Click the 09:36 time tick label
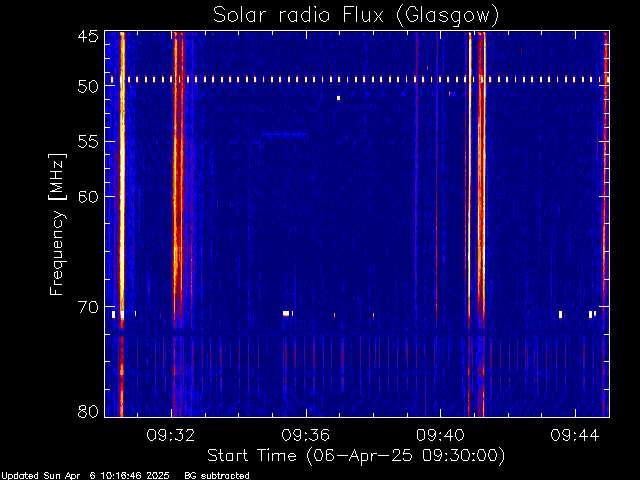This screenshot has height=480, width=640. (305, 435)
